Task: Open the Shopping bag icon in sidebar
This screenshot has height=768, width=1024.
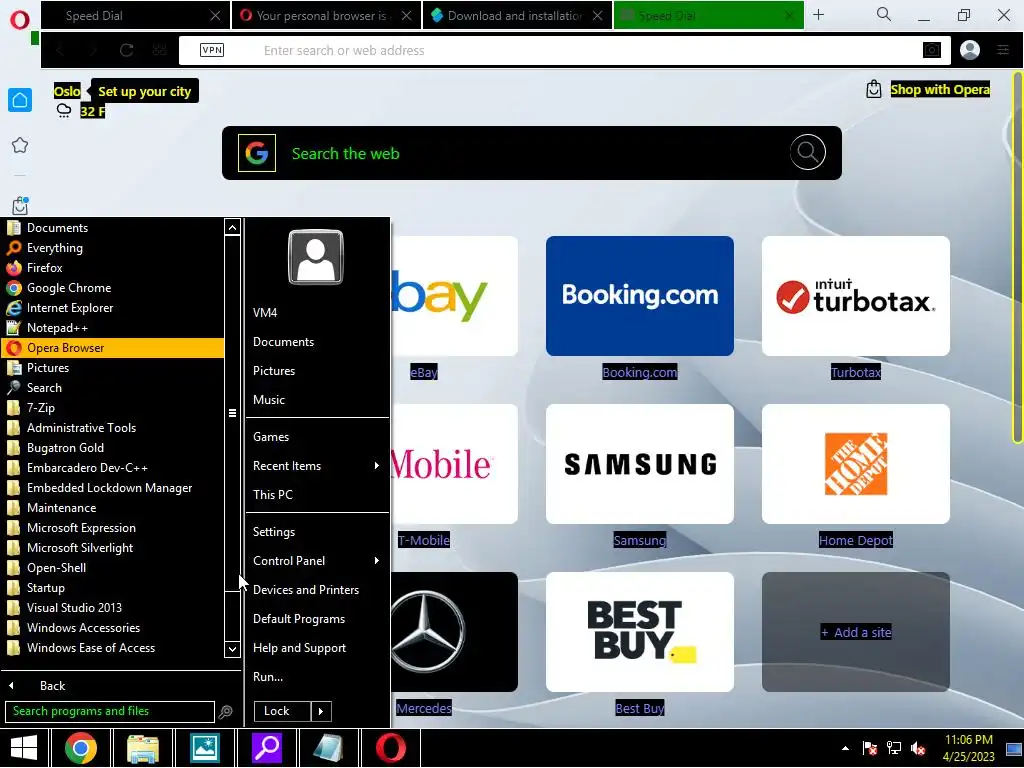Action: pos(20,205)
